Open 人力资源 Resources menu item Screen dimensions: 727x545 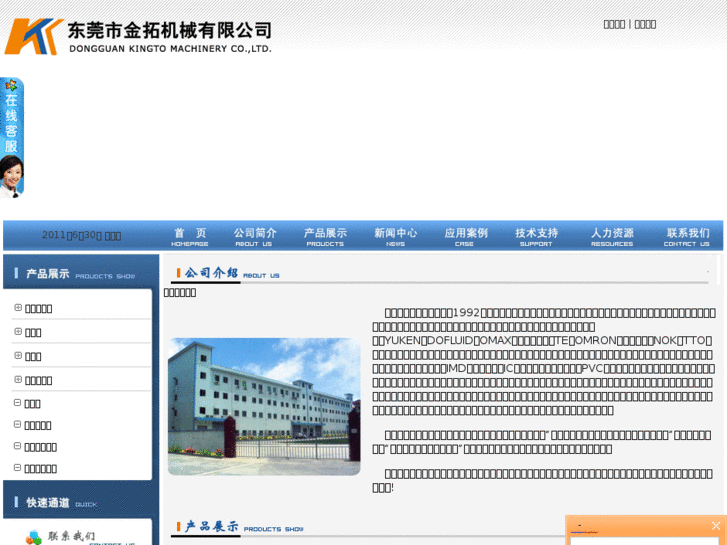[x=612, y=237]
